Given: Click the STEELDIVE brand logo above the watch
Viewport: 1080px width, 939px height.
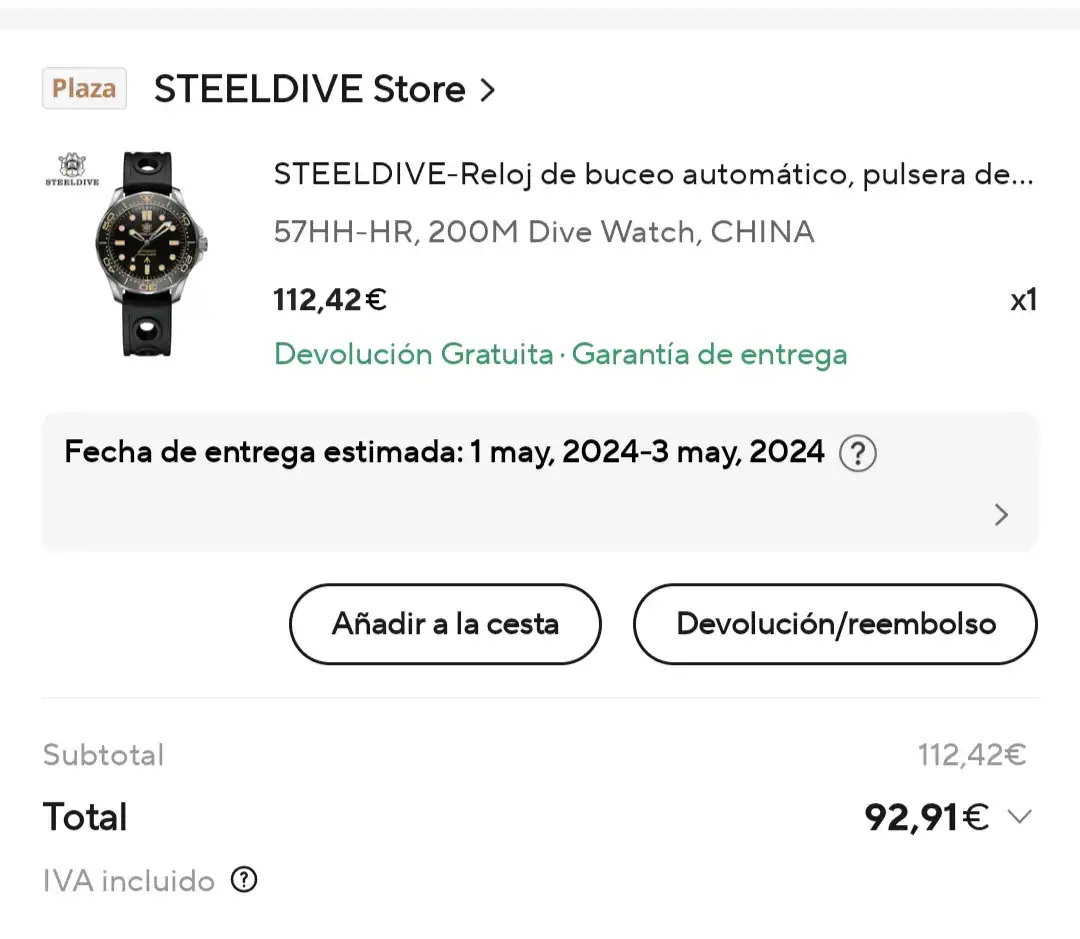Looking at the screenshot, I should point(73,171).
